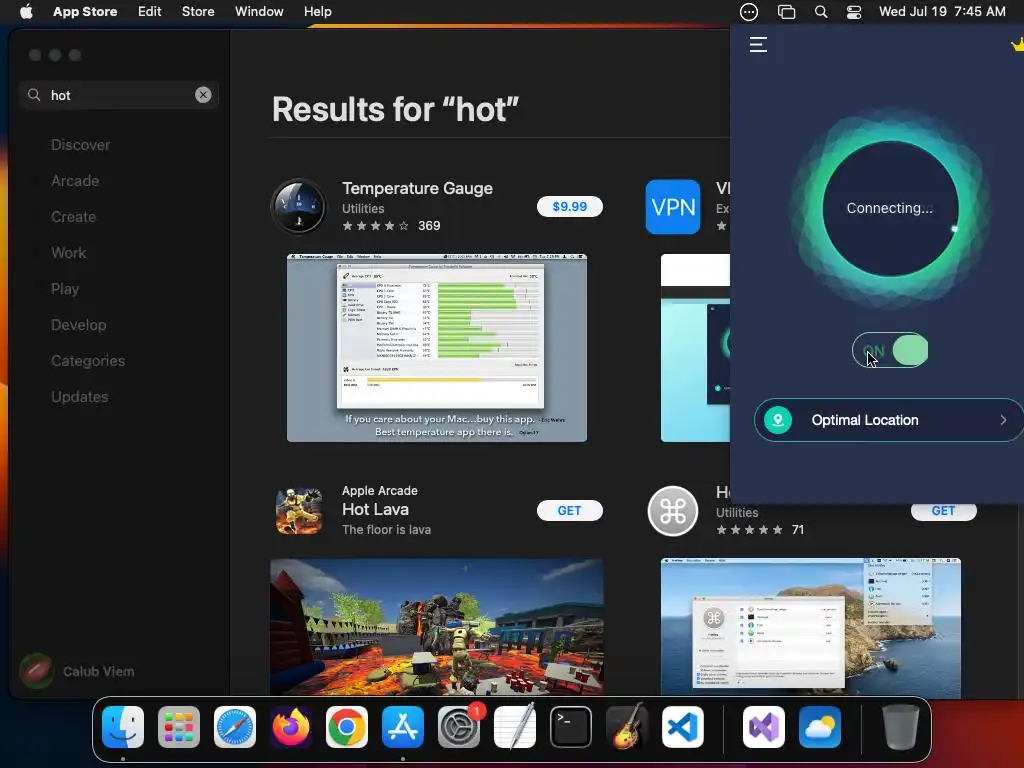Open the Arcade section

[x=75, y=181]
